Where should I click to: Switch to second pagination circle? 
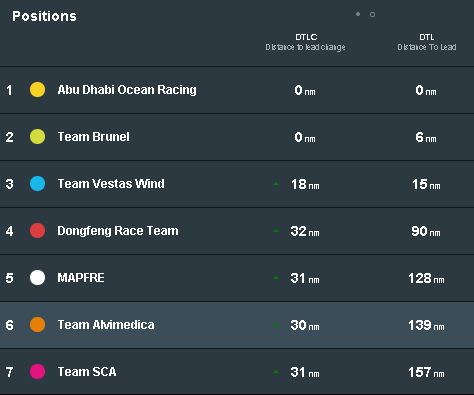pos(372,14)
